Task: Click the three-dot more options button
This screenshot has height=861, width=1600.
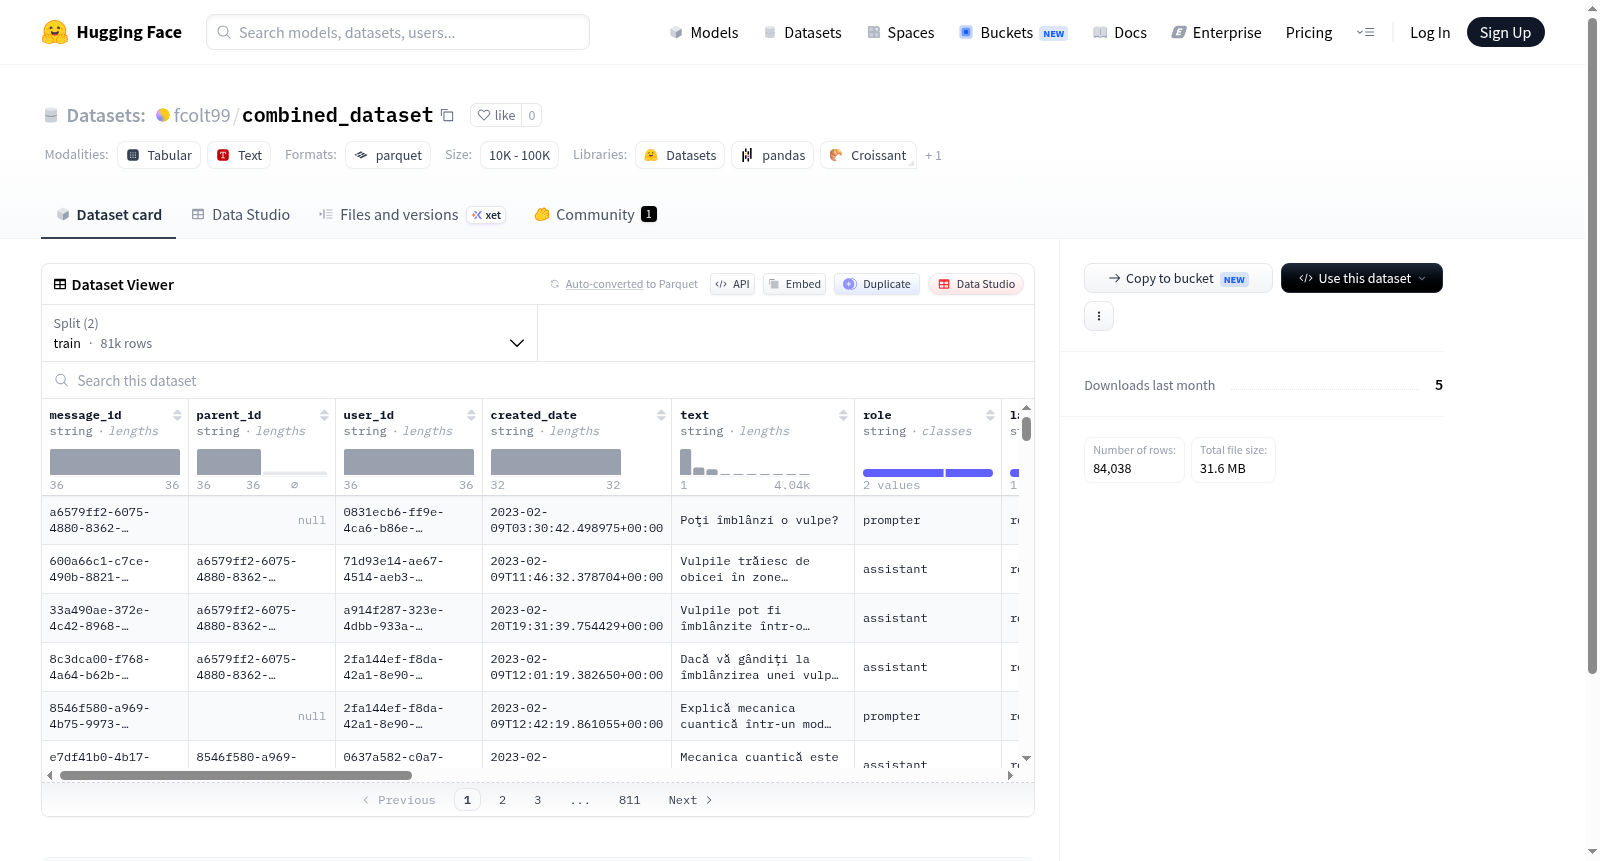Action: (x=1099, y=316)
